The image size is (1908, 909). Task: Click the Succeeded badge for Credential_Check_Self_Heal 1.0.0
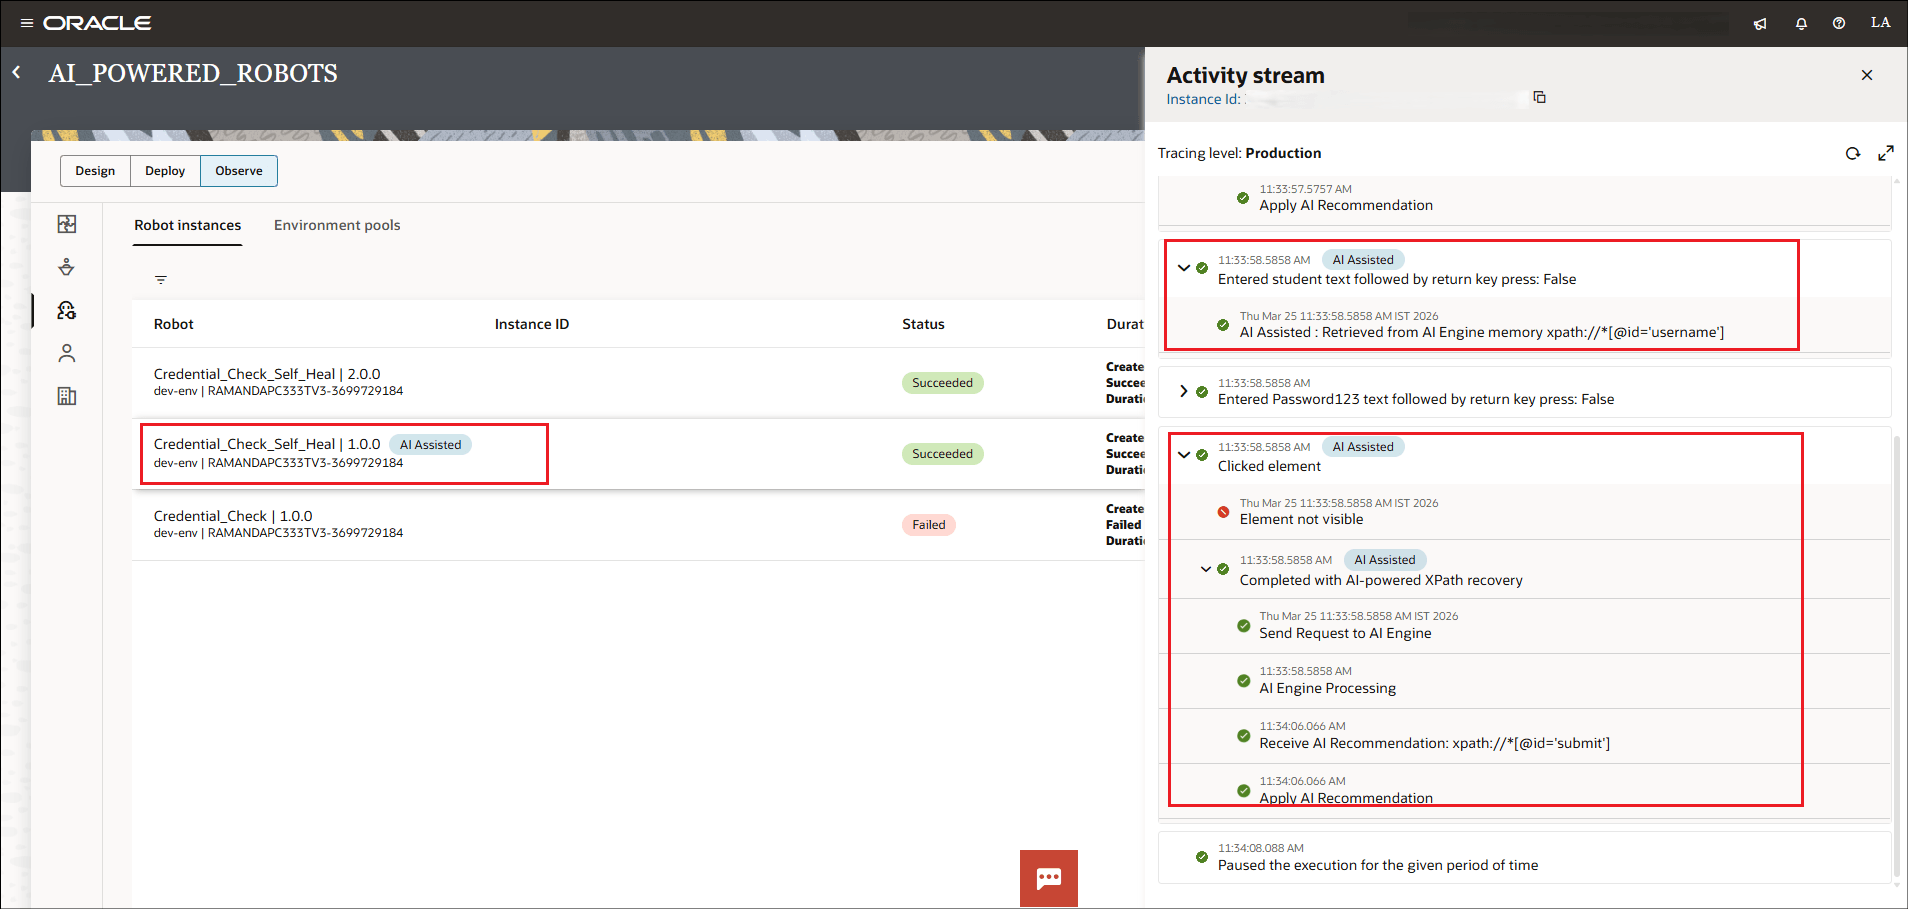pos(942,454)
